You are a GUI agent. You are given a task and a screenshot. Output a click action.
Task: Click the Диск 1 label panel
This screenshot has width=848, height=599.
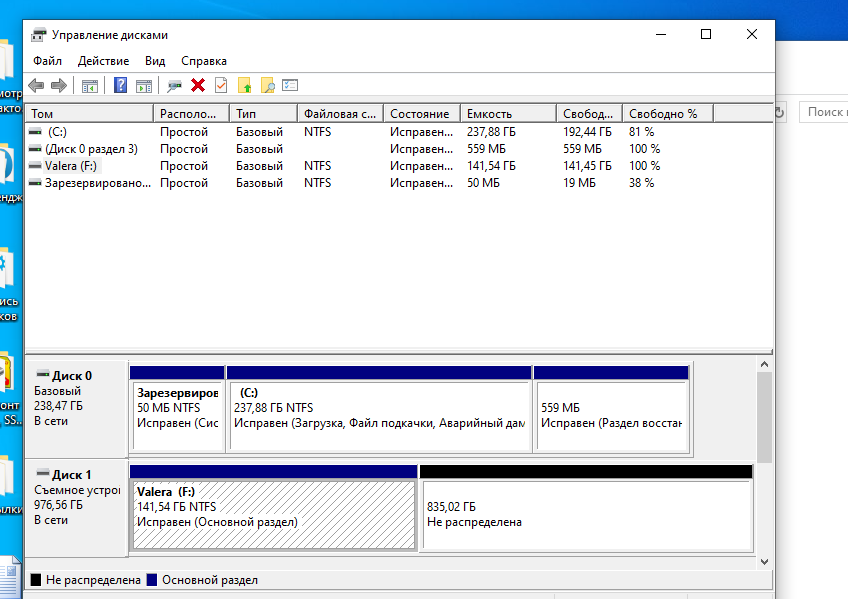click(x=77, y=508)
